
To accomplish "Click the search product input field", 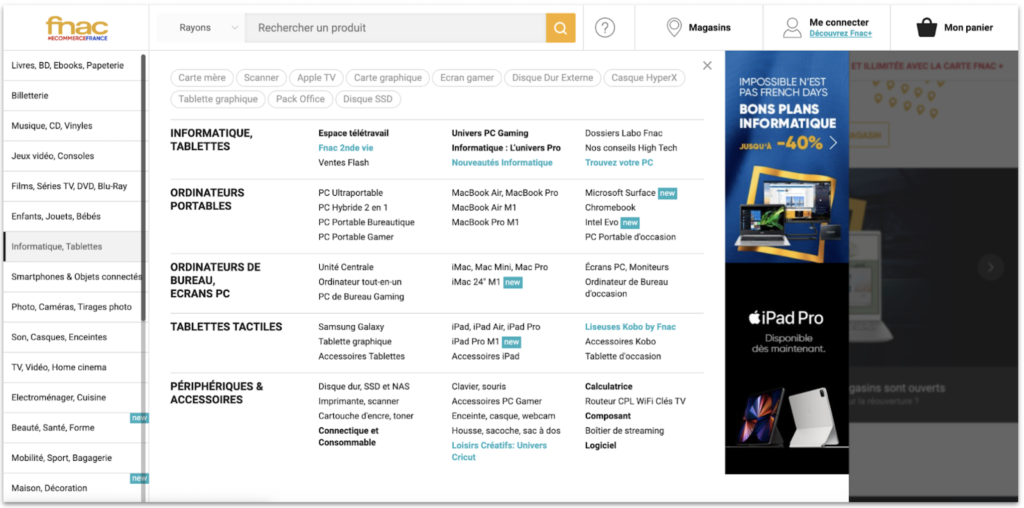I will (395, 28).
